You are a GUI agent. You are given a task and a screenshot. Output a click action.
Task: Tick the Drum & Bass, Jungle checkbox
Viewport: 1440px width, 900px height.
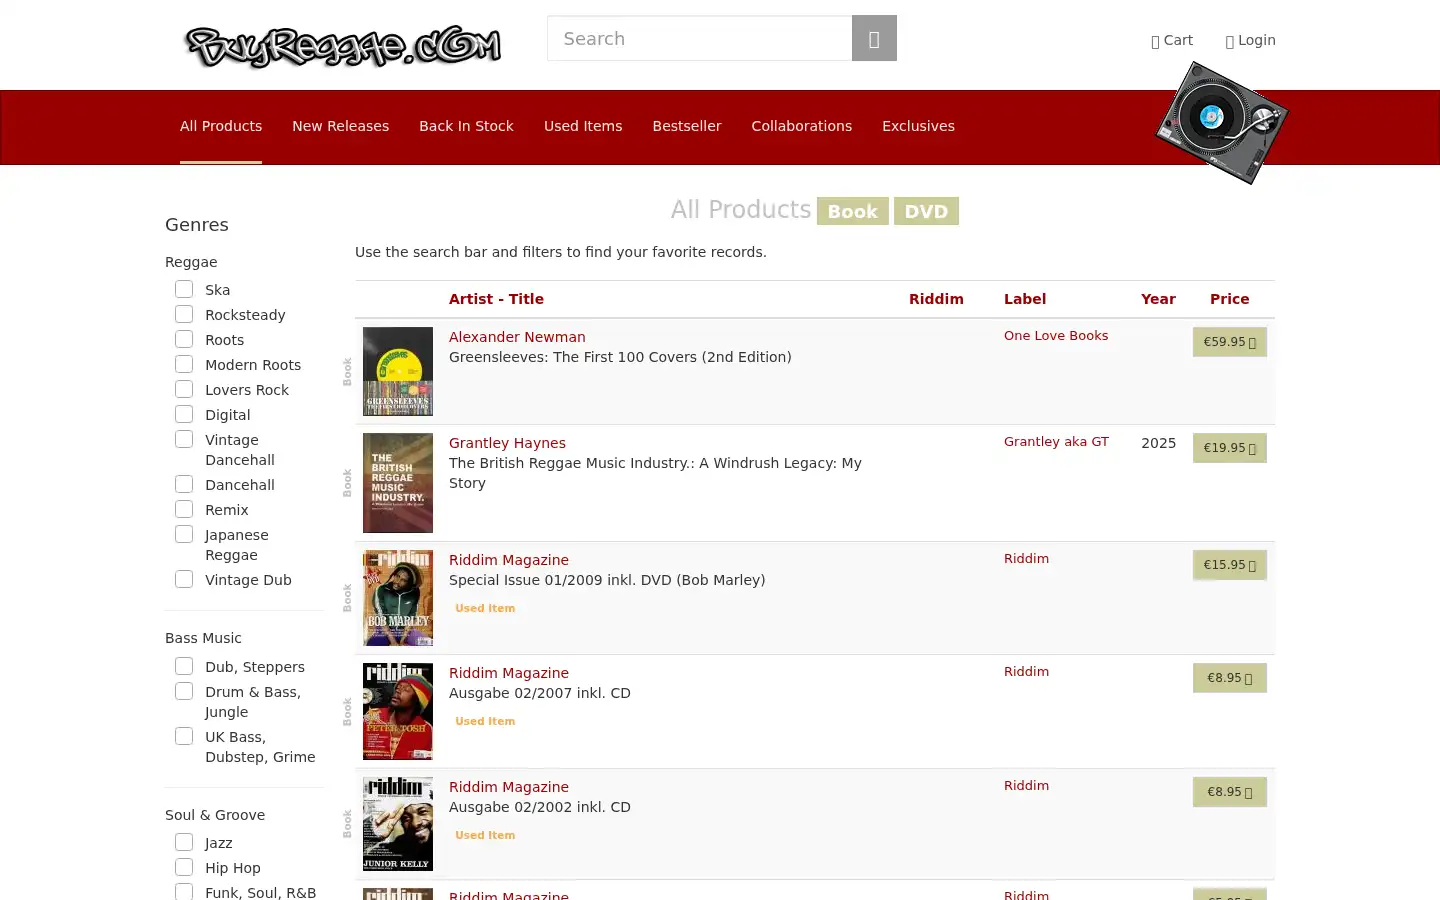184,691
